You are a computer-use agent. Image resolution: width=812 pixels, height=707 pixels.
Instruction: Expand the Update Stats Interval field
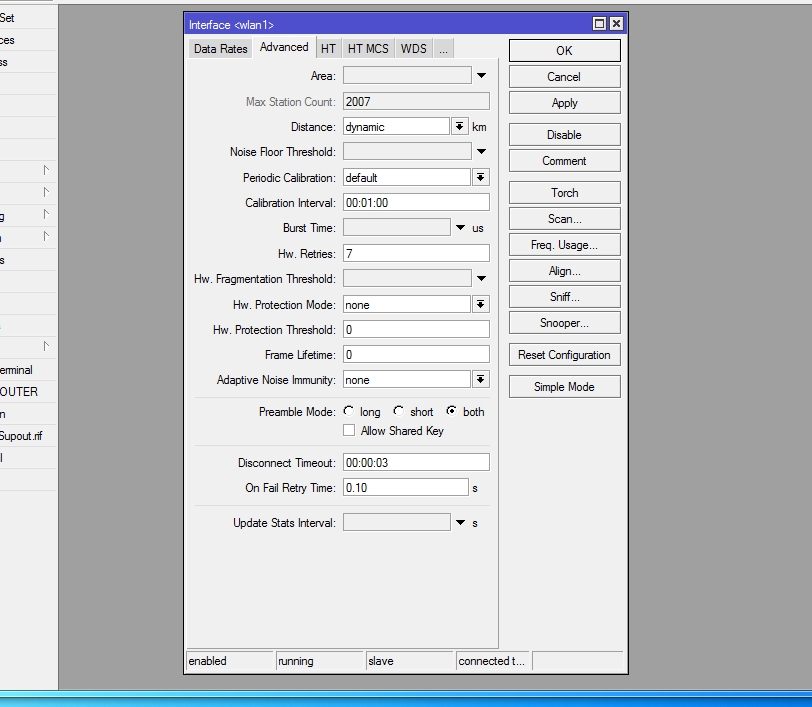coord(461,523)
